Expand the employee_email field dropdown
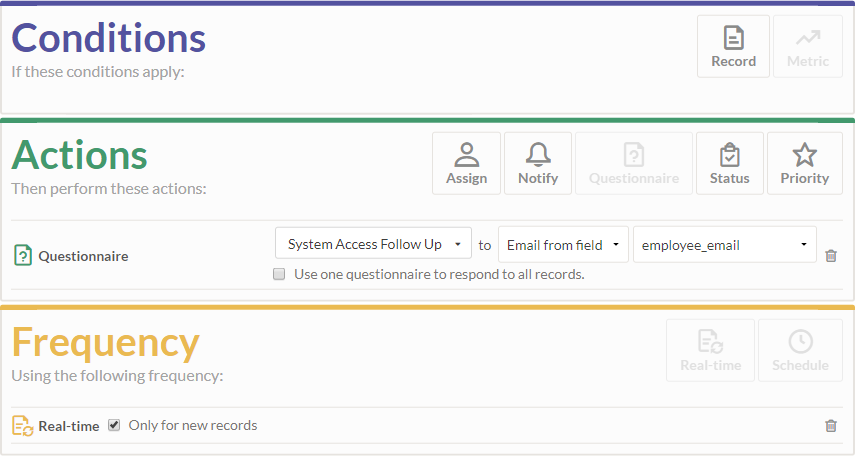Viewport: 855px width, 456px height. pyautogui.click(x=724, y=244)
